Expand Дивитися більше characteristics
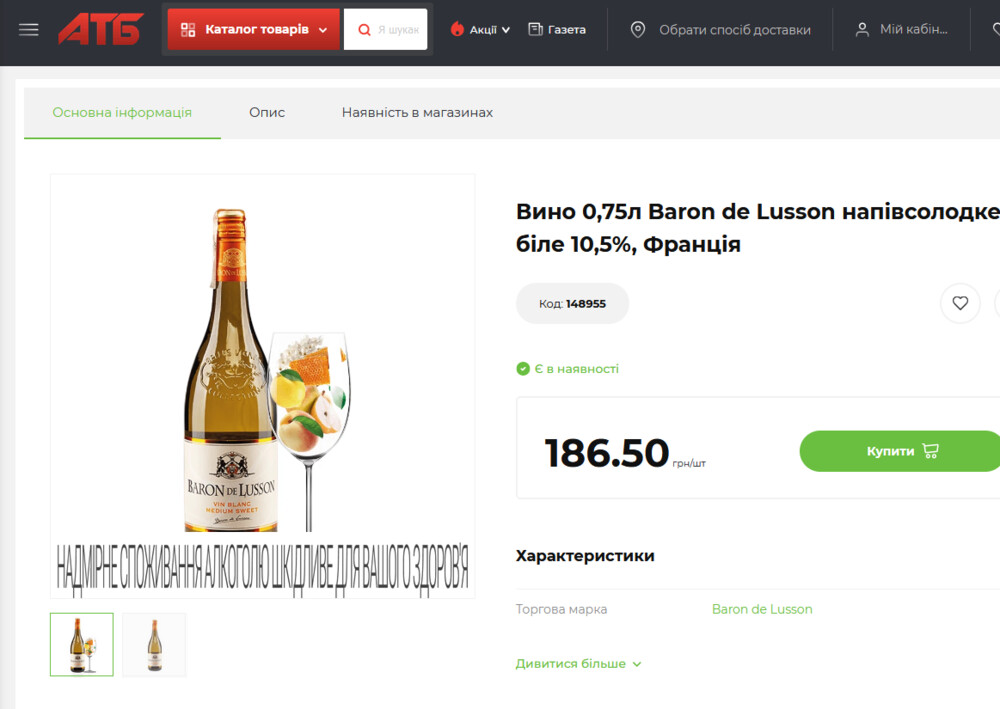Viewport: 1000px width, 709px height. coord(578,664)
